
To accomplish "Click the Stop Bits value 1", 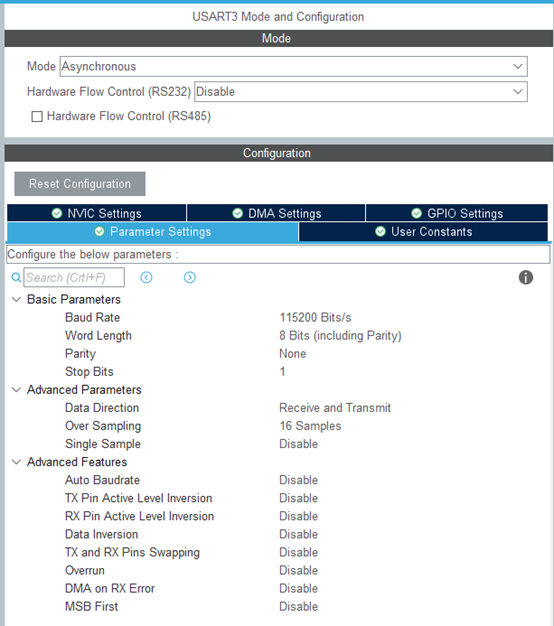I will click(x=282, y=372).
